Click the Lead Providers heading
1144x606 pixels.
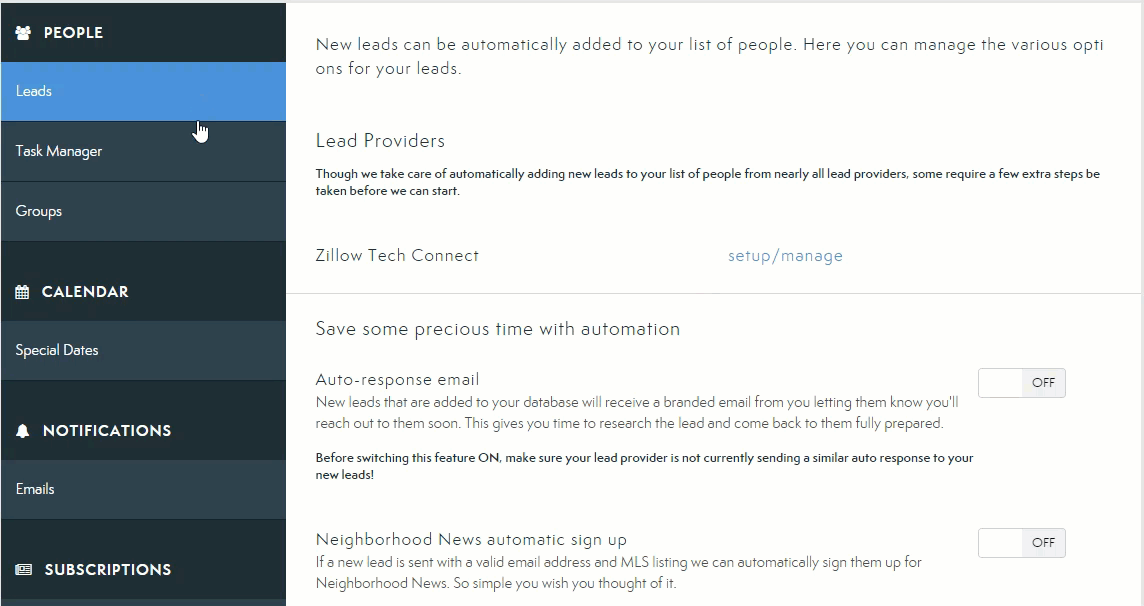click(380, 141)
